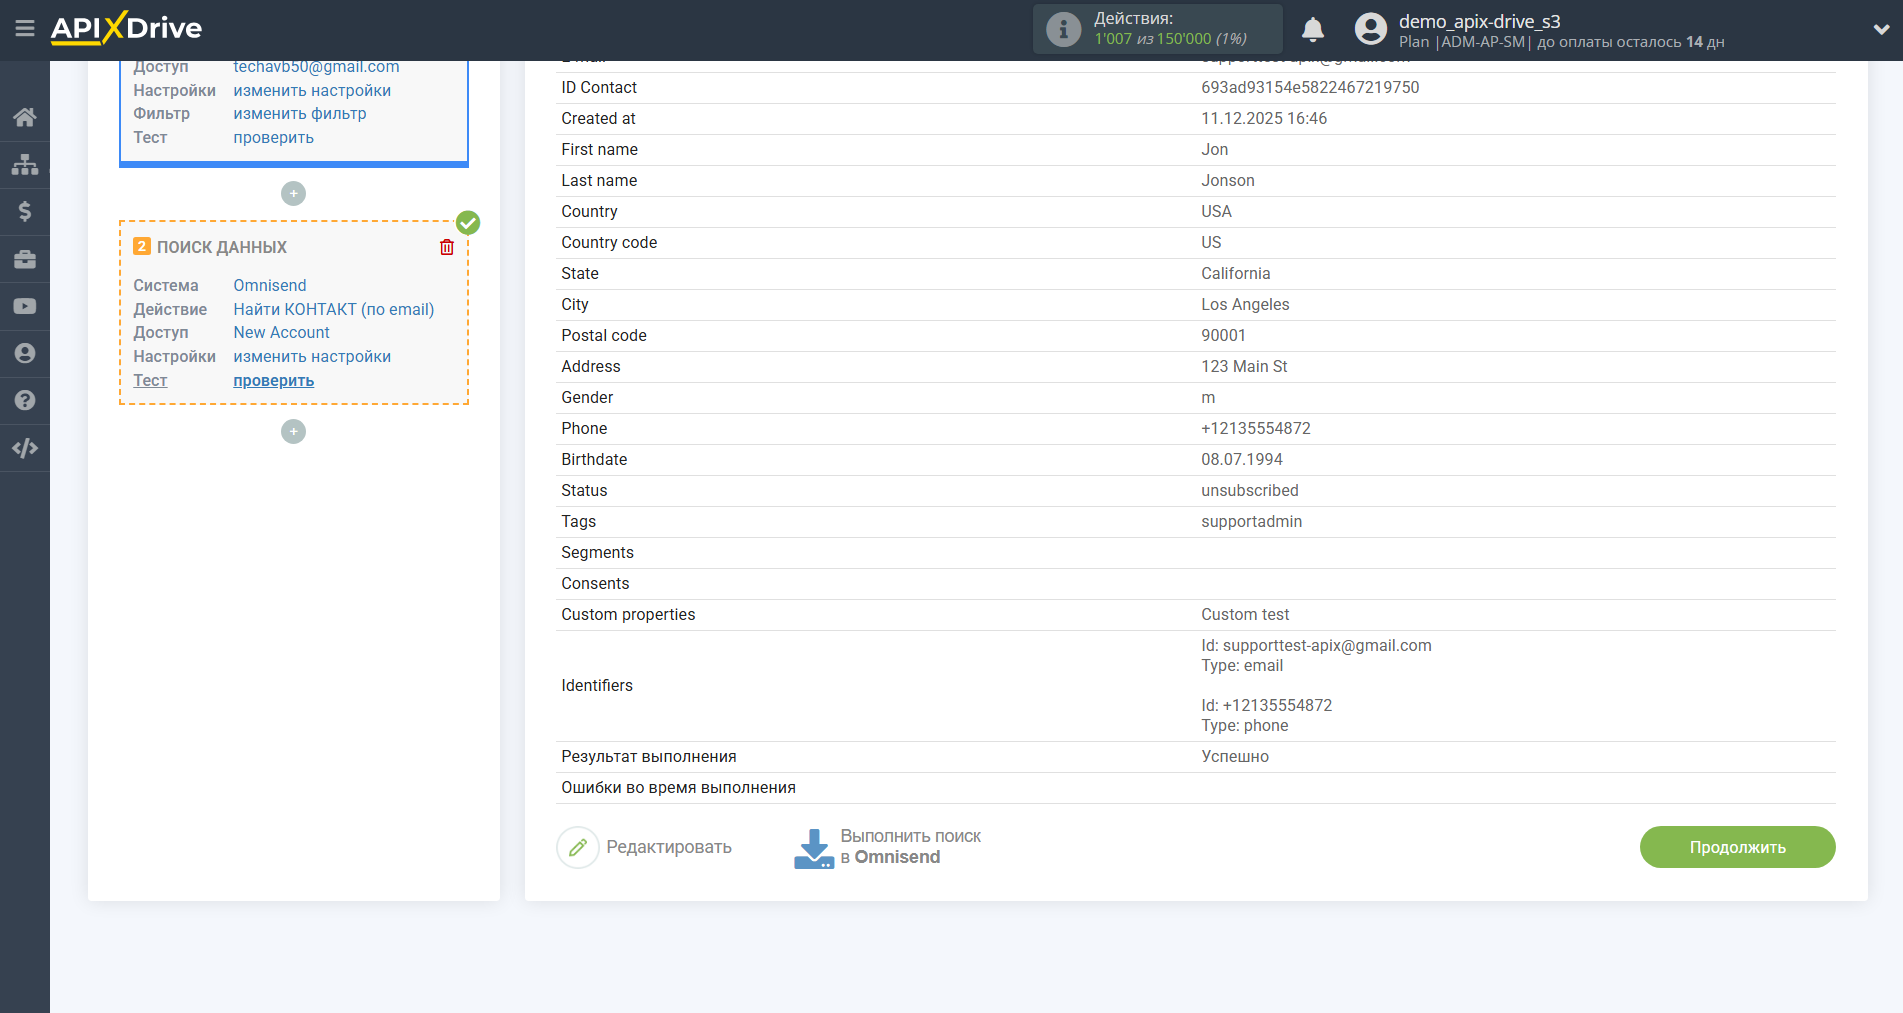Click the Продолжить button
This screenshot has width=1903, height=1013.
1737,847
